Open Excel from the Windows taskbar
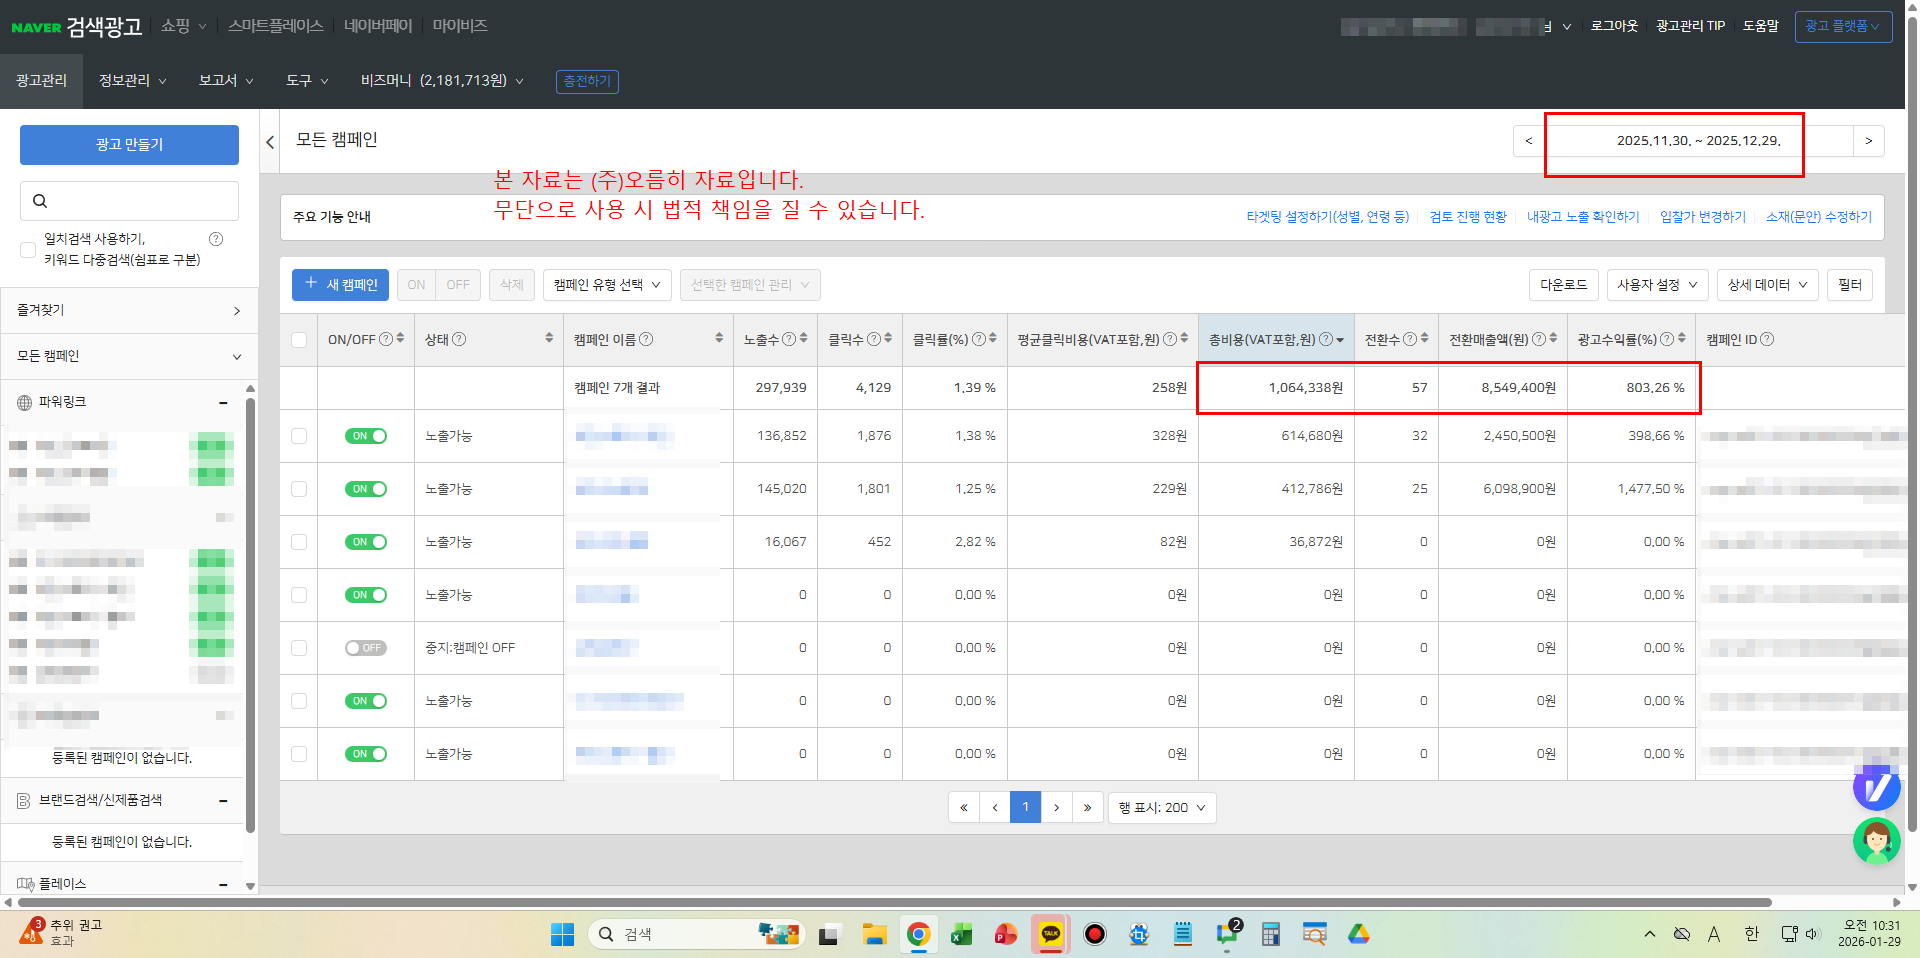Screen dimensions: 1920x958 961,934
